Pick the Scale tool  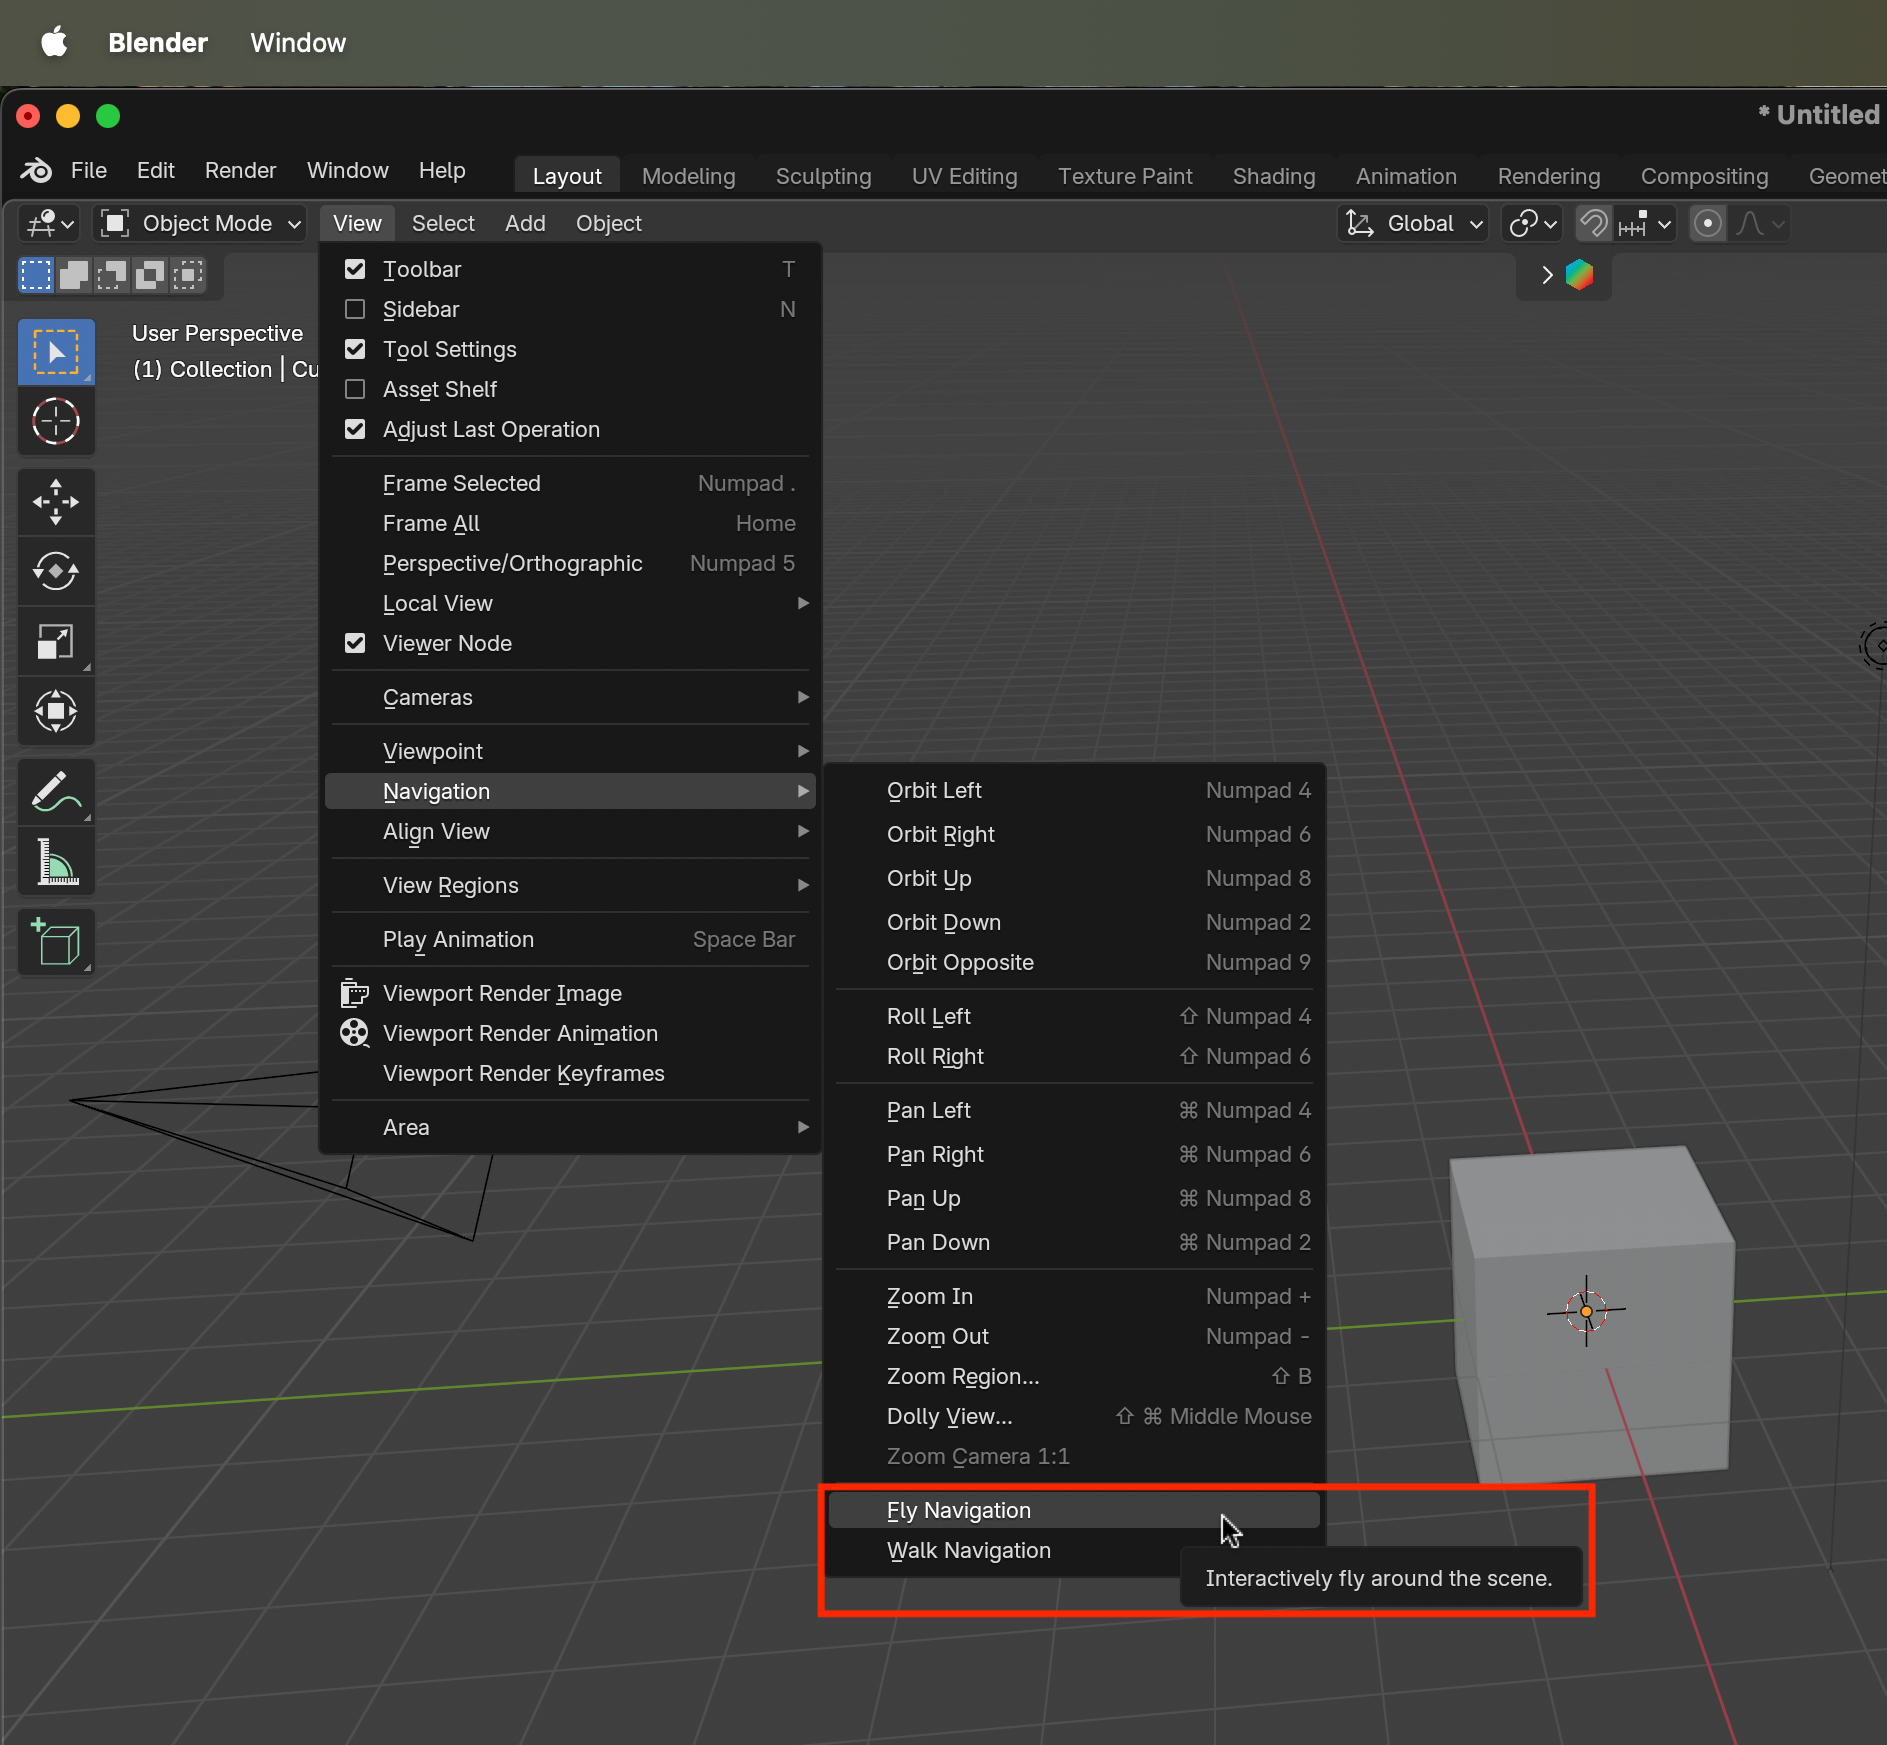tap(56, 642)
